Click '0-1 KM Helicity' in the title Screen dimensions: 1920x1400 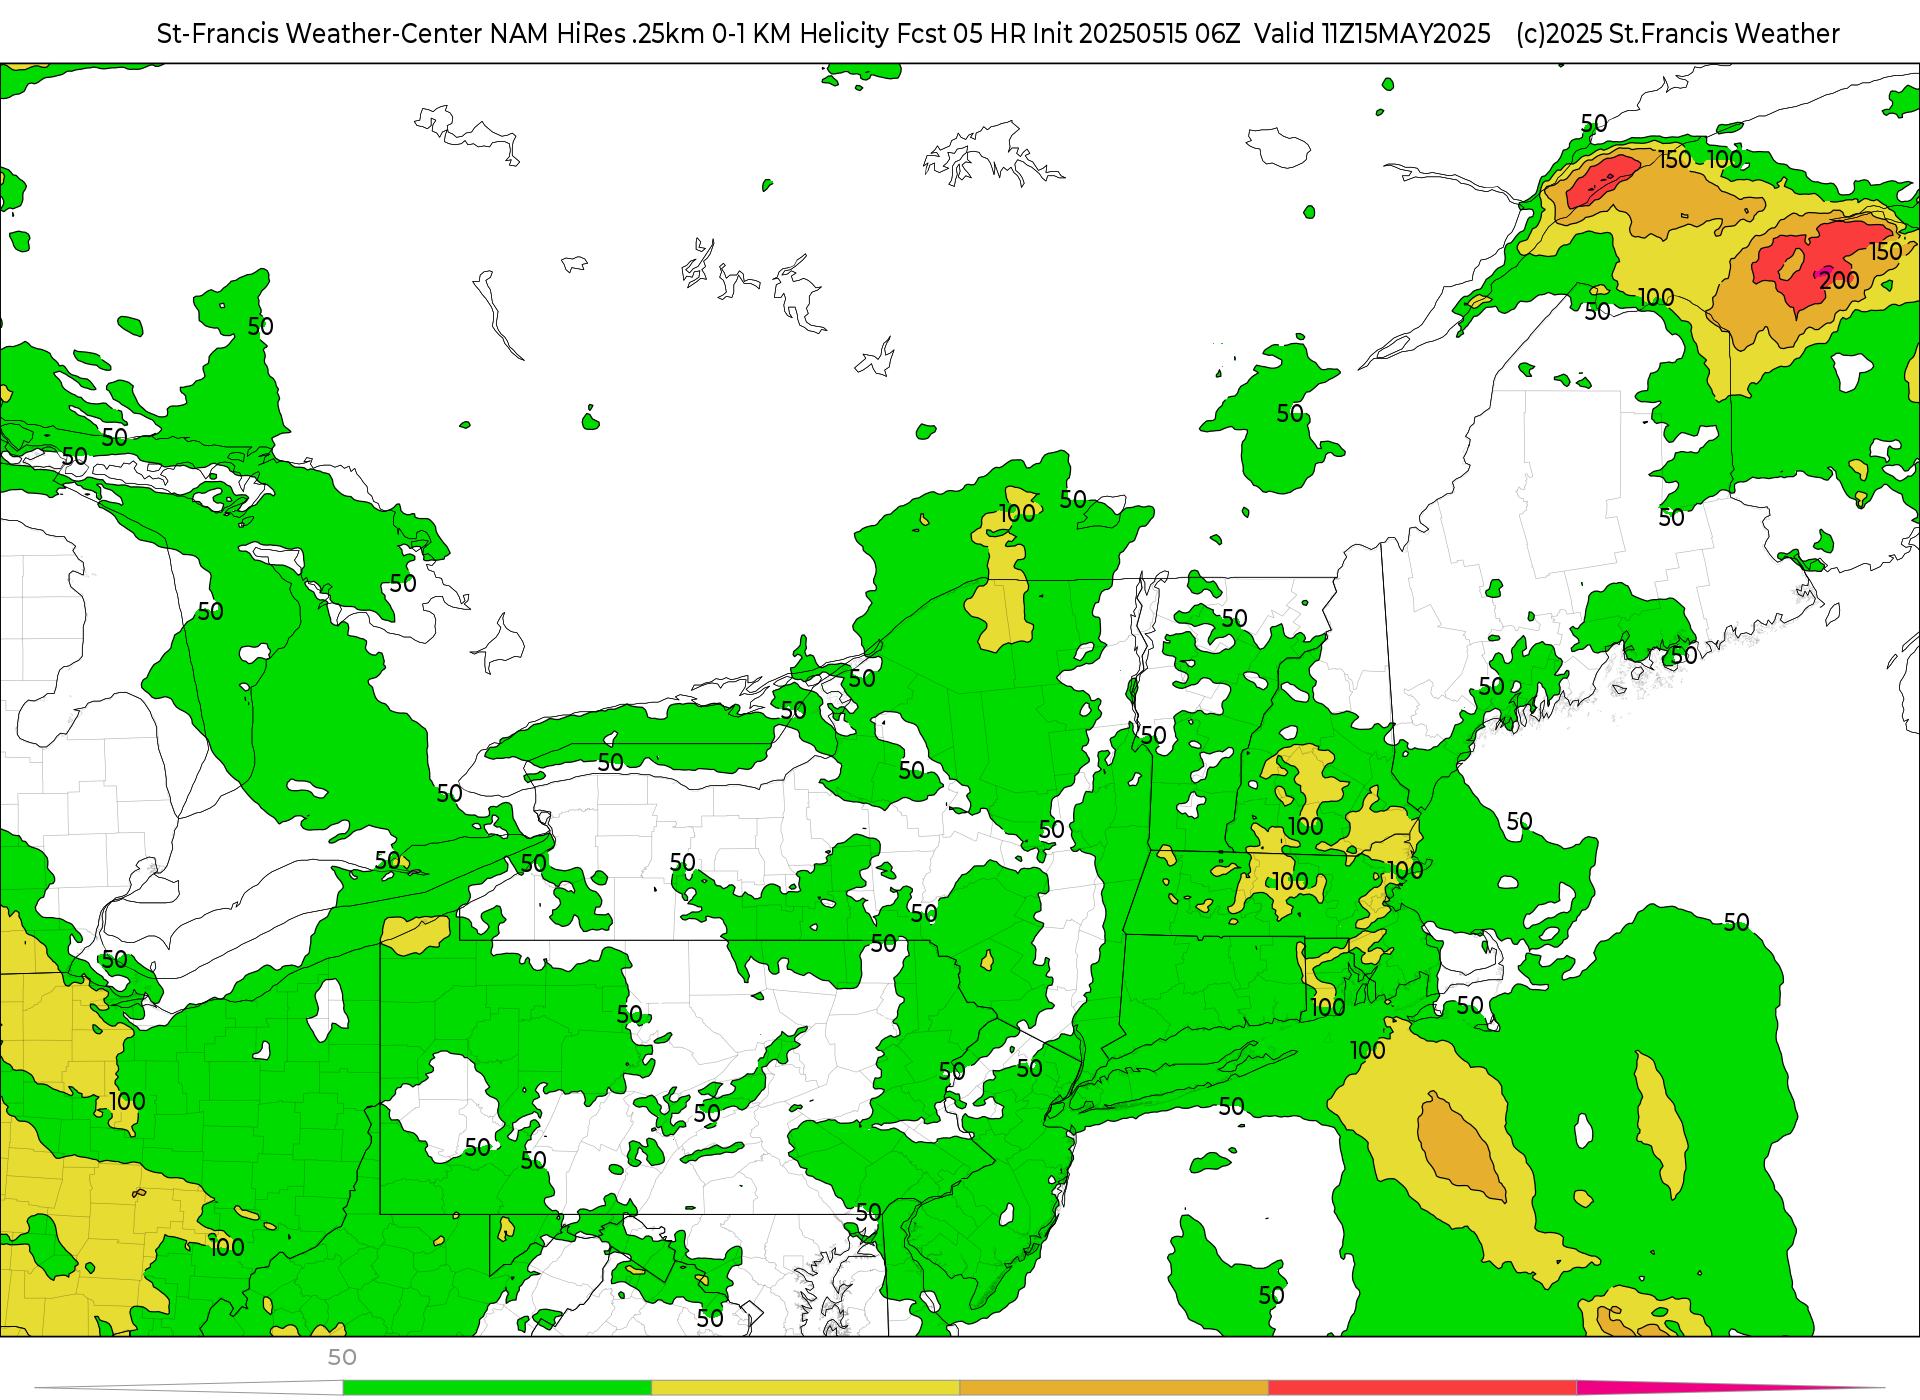[800, 34]
